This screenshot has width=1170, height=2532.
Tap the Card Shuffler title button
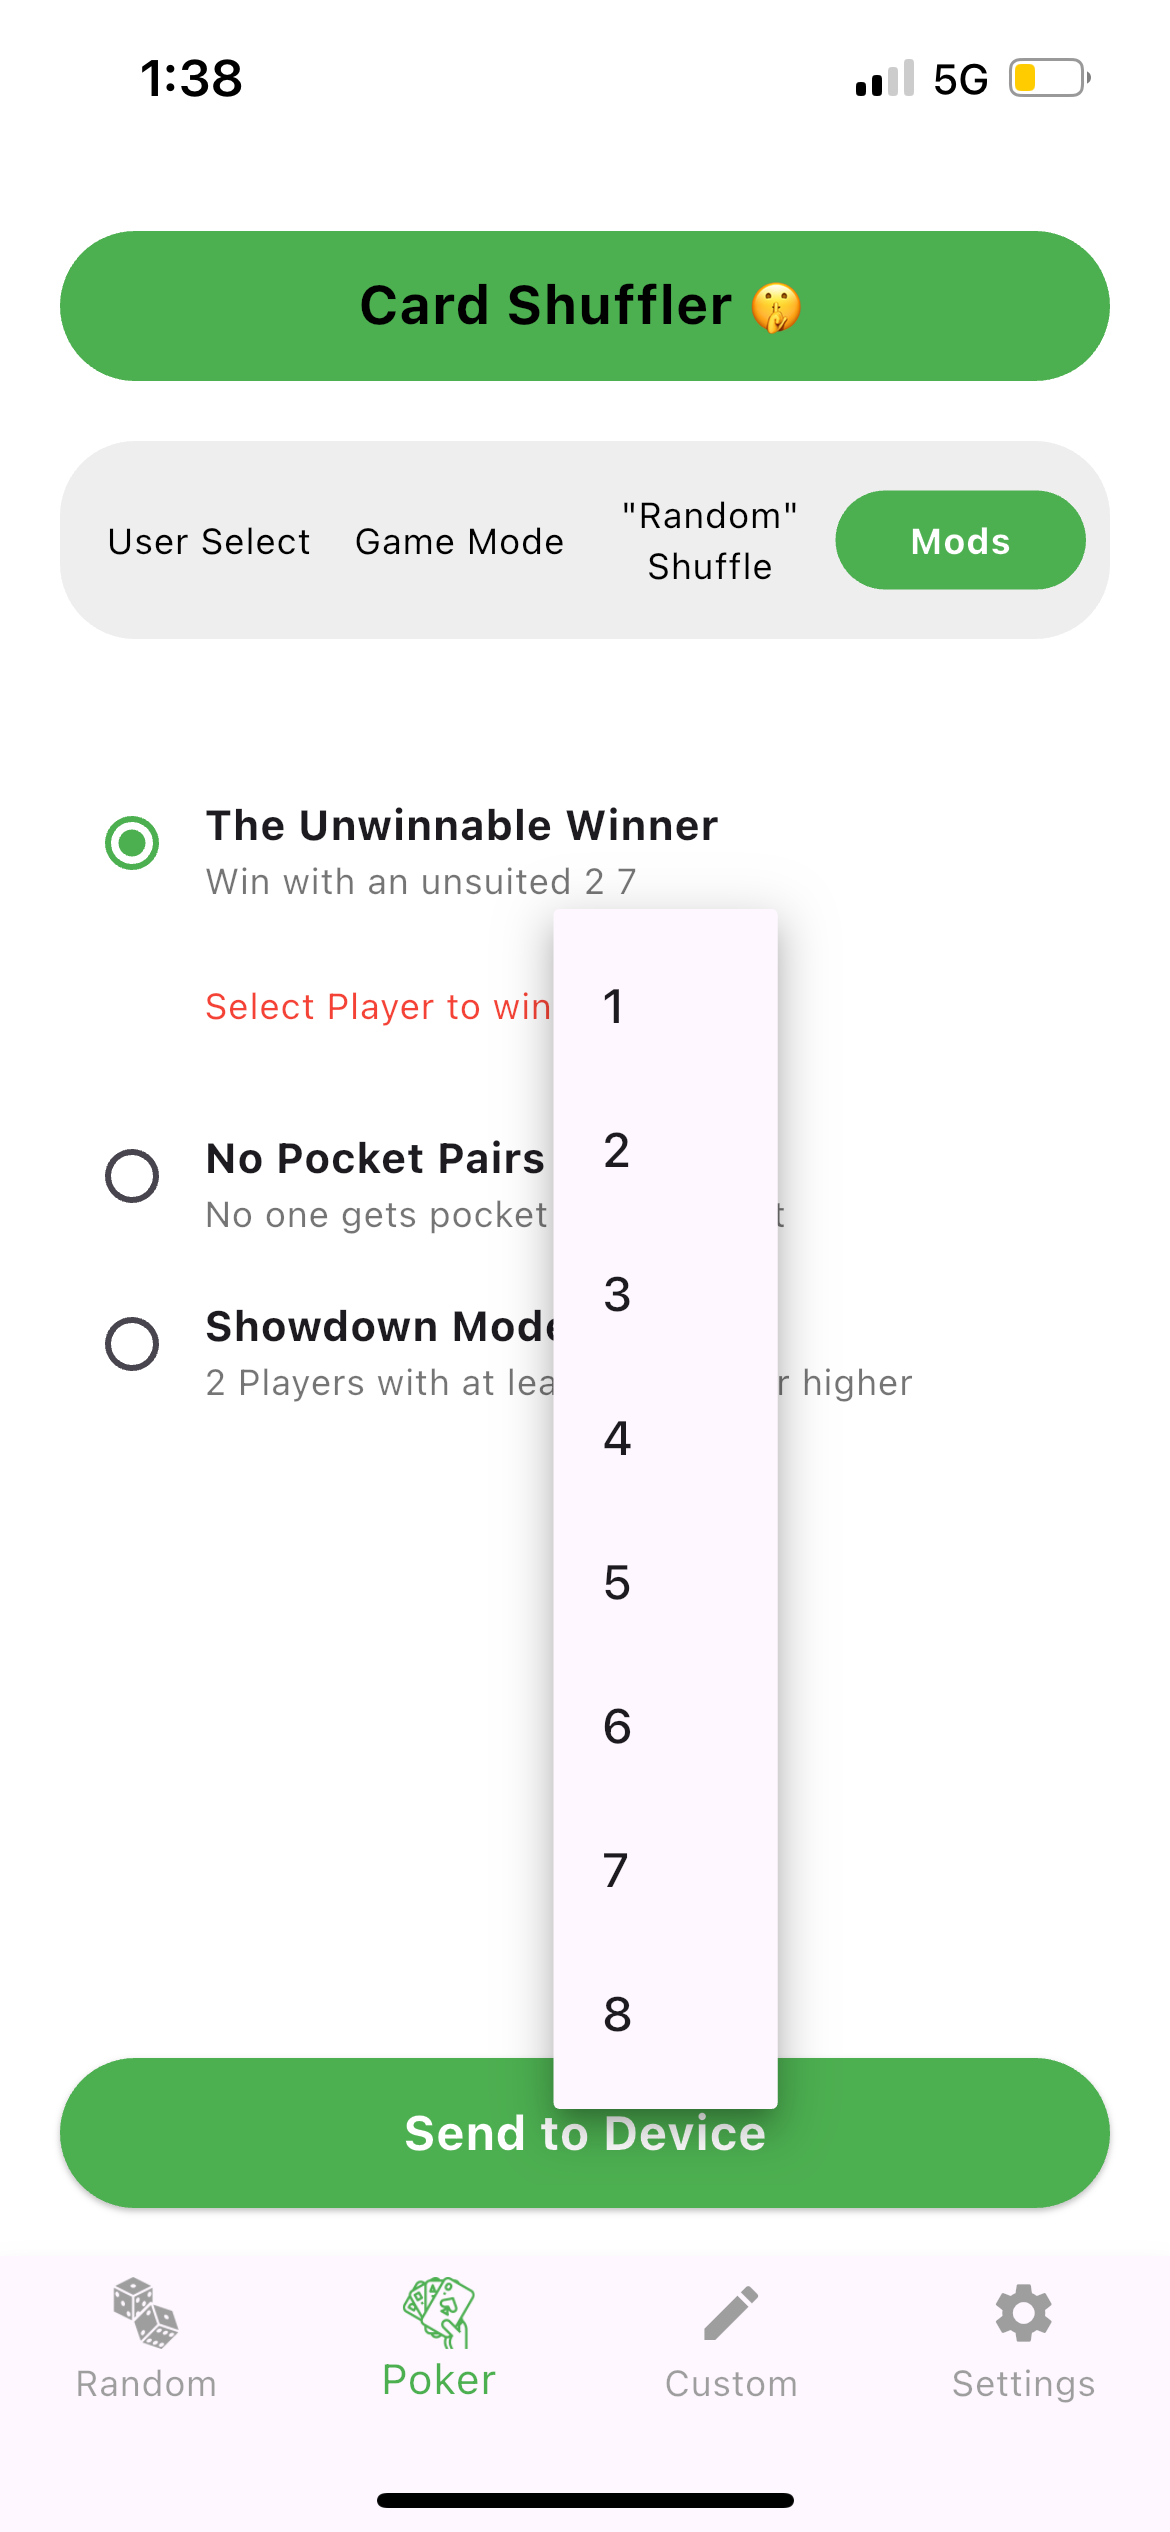tap(585, 306)
